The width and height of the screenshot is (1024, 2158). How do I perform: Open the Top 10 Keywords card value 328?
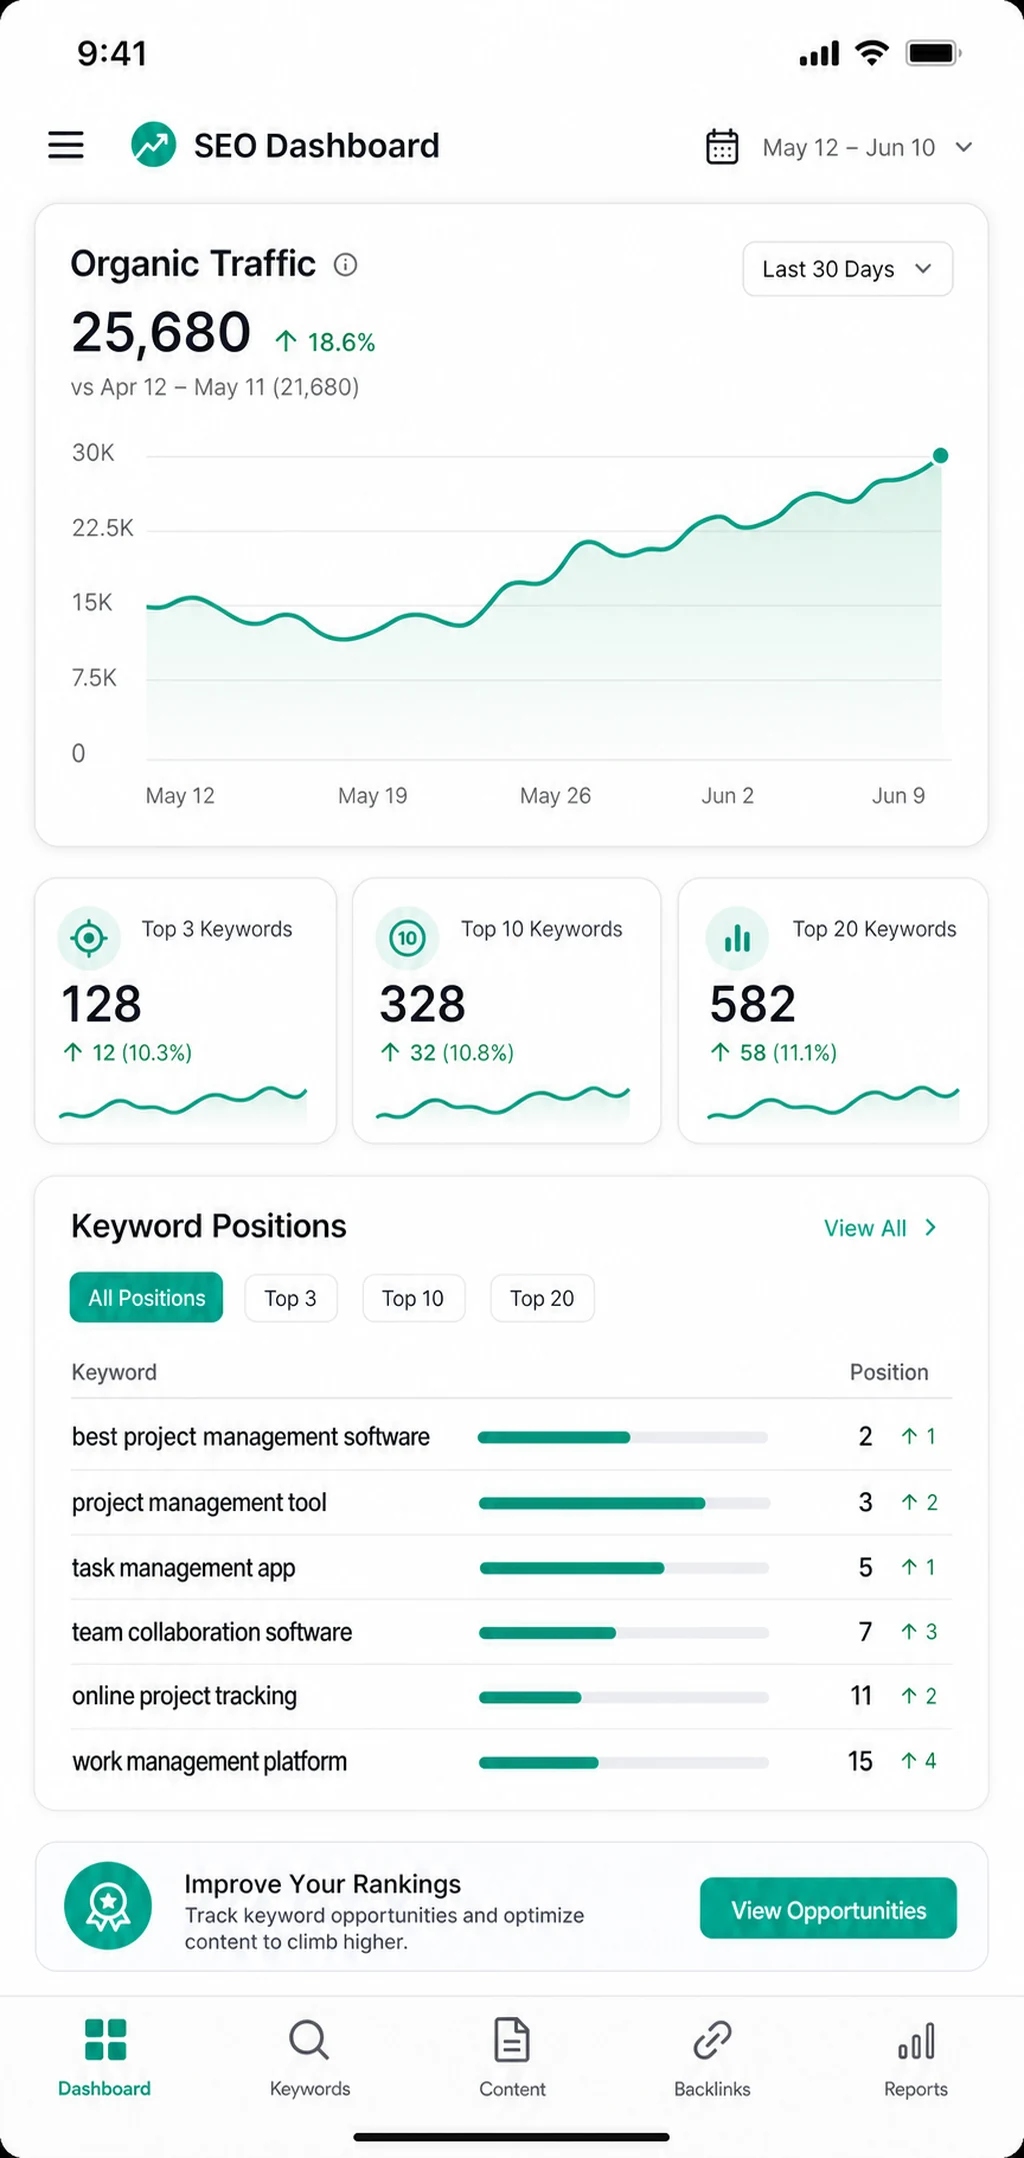(422, 1004)
